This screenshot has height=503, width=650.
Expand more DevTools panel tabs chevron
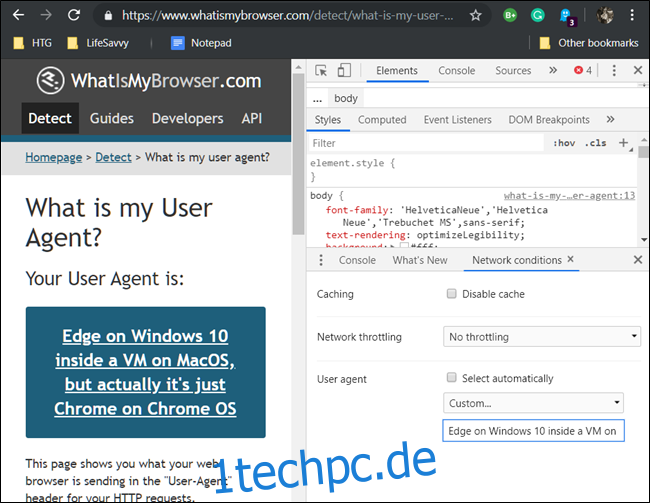(553, 71)
